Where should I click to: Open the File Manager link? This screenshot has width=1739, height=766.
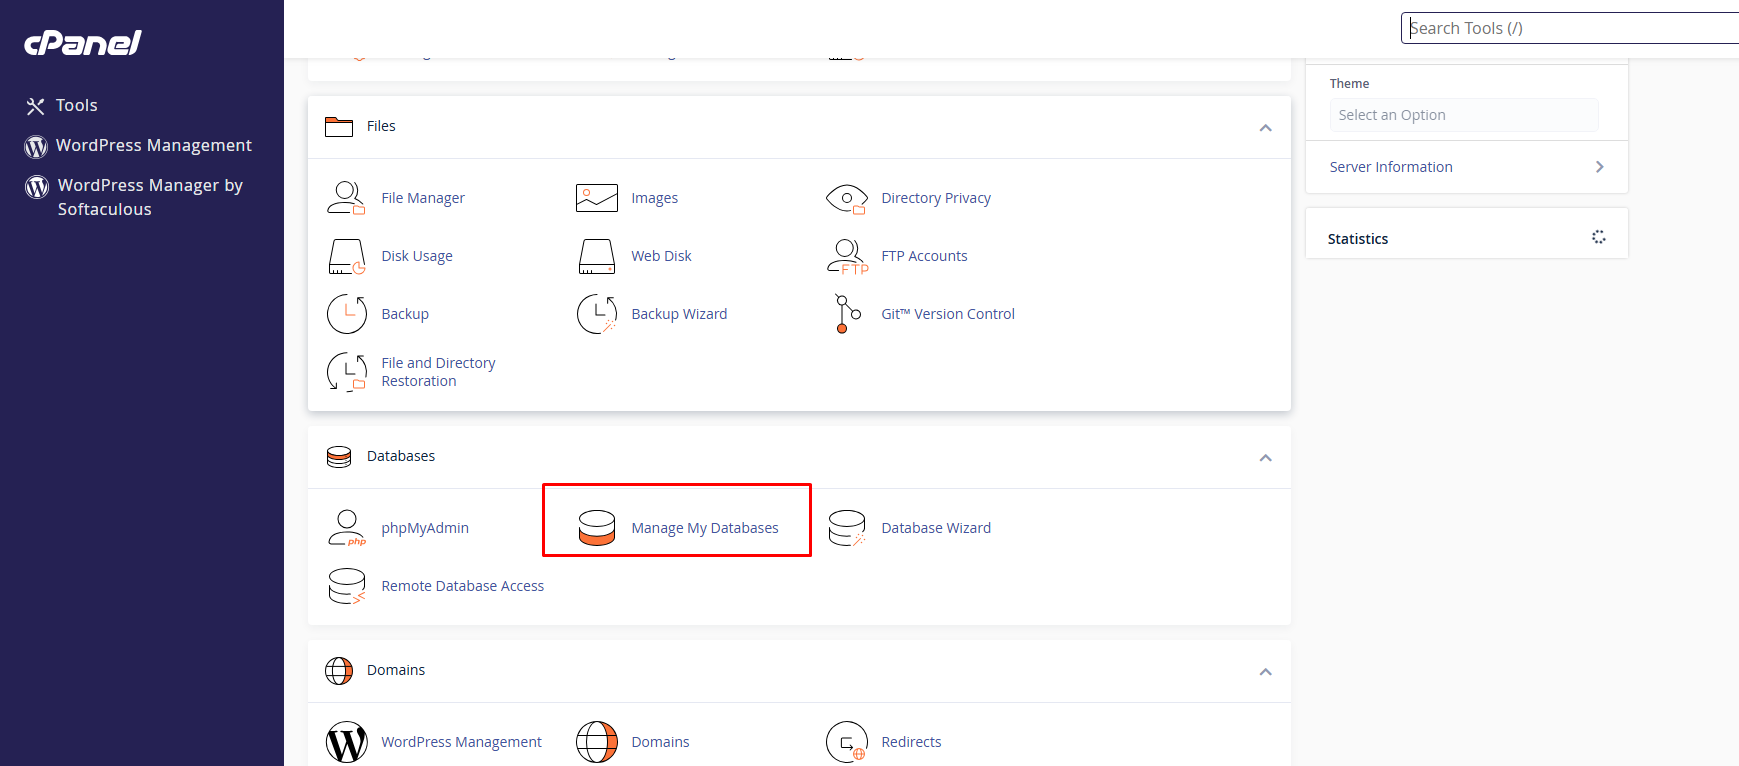click(423, 198)
